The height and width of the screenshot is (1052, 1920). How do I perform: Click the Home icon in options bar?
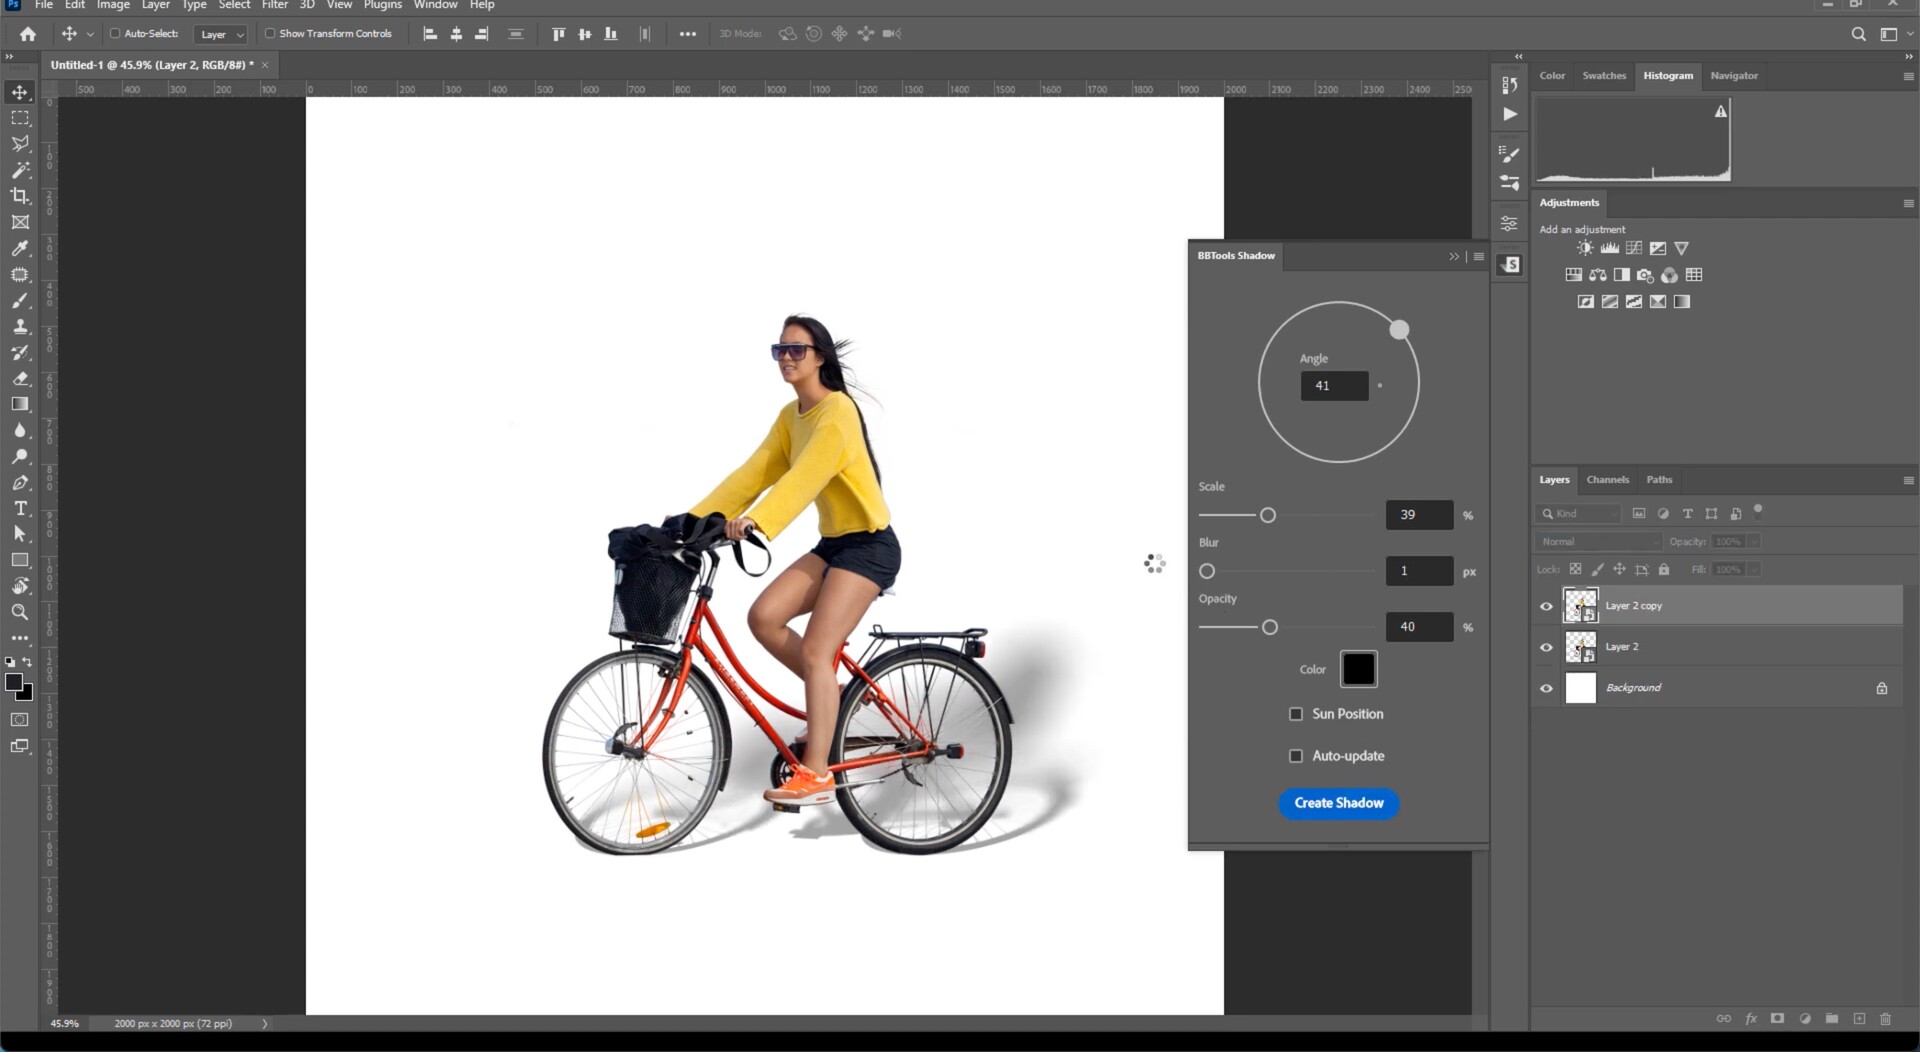point(28,34)
